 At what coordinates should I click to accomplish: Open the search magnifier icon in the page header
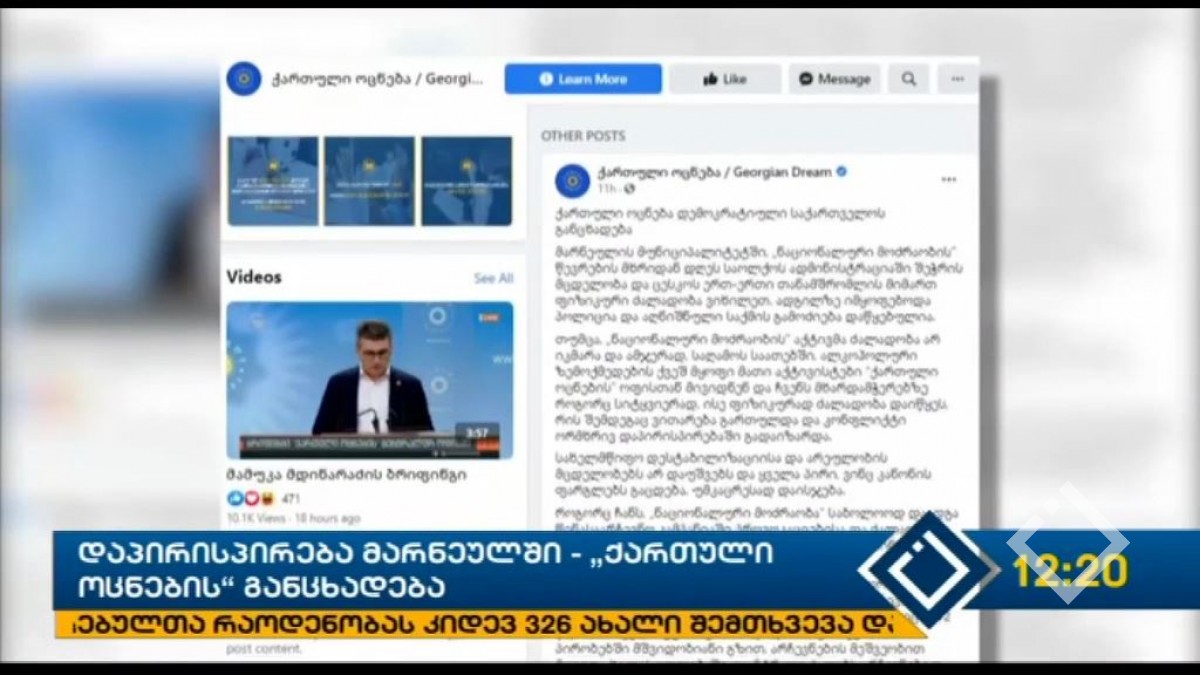click(x=908, y=79)
